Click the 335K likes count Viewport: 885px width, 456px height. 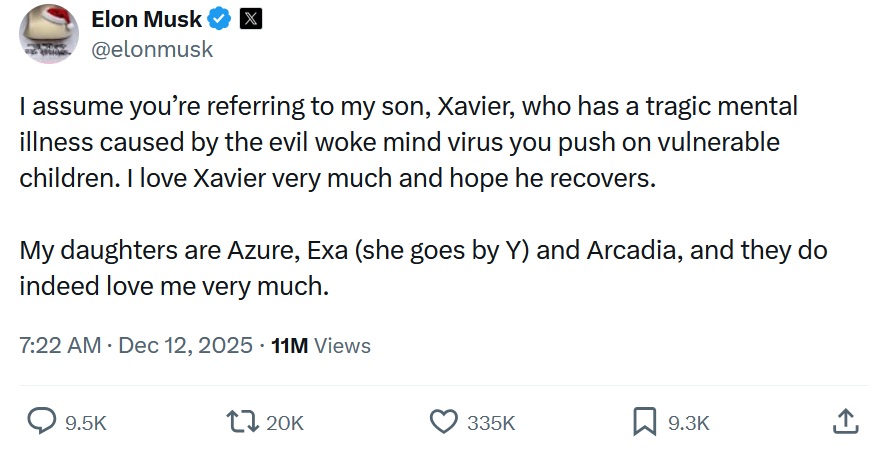[x=491, y=424]
